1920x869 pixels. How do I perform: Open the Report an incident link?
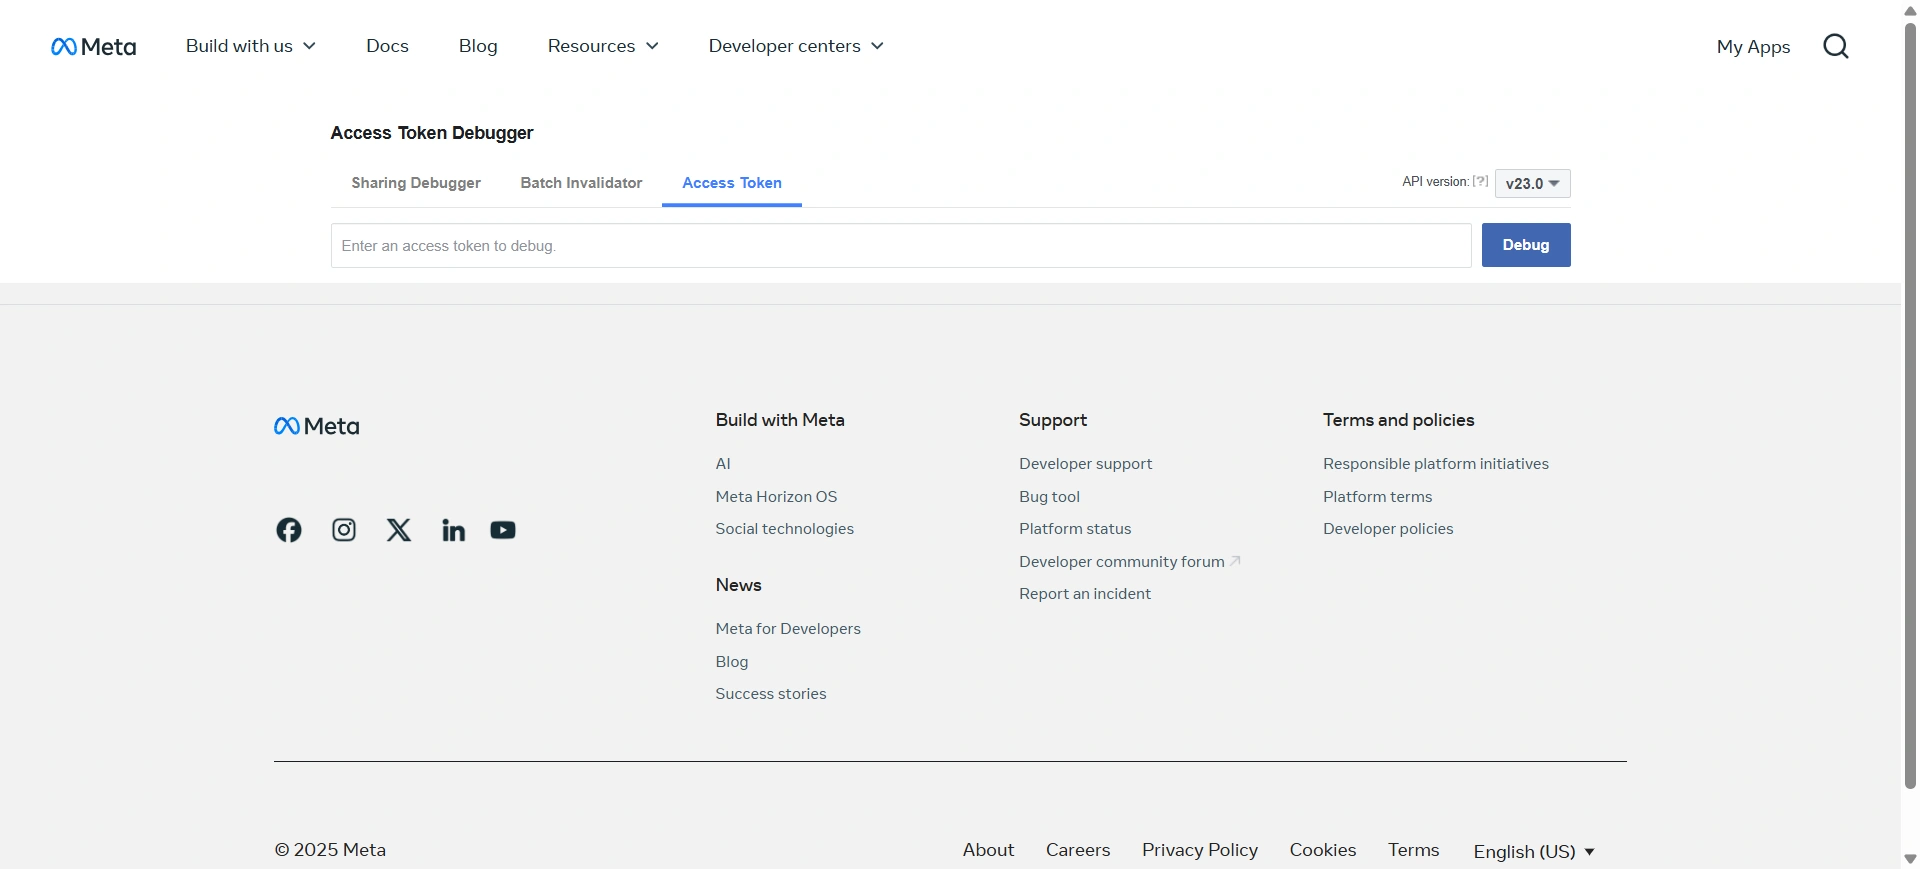click(1085, 594)
